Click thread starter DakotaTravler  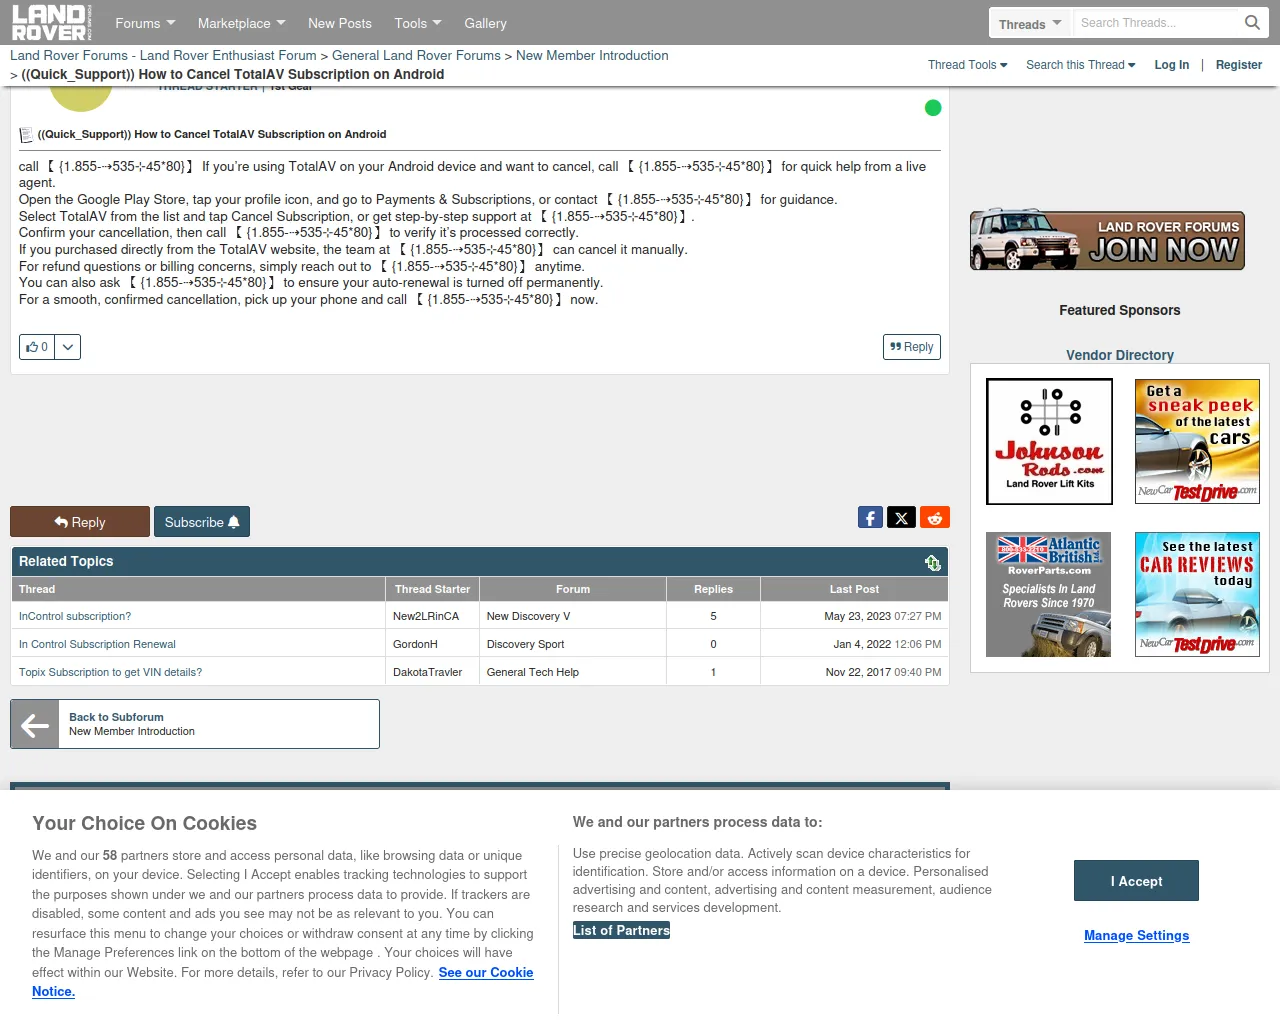tap(427, 672)
